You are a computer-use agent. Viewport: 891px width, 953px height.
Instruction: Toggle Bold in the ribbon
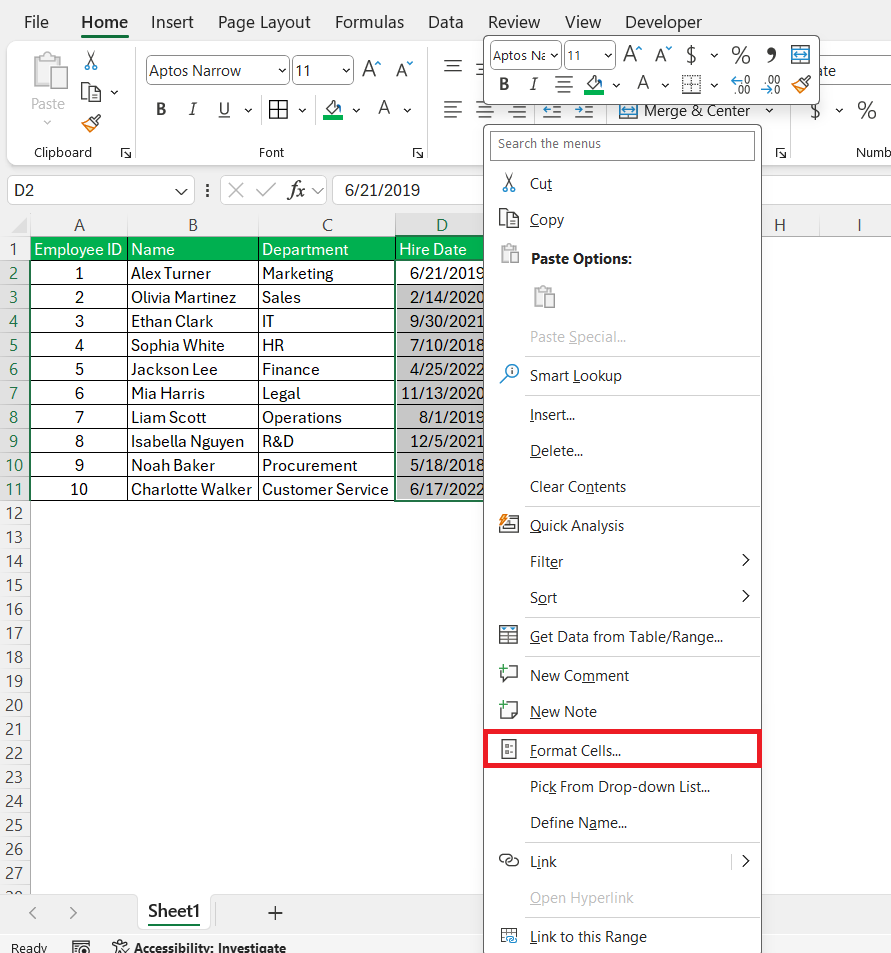tap(161, 109)
